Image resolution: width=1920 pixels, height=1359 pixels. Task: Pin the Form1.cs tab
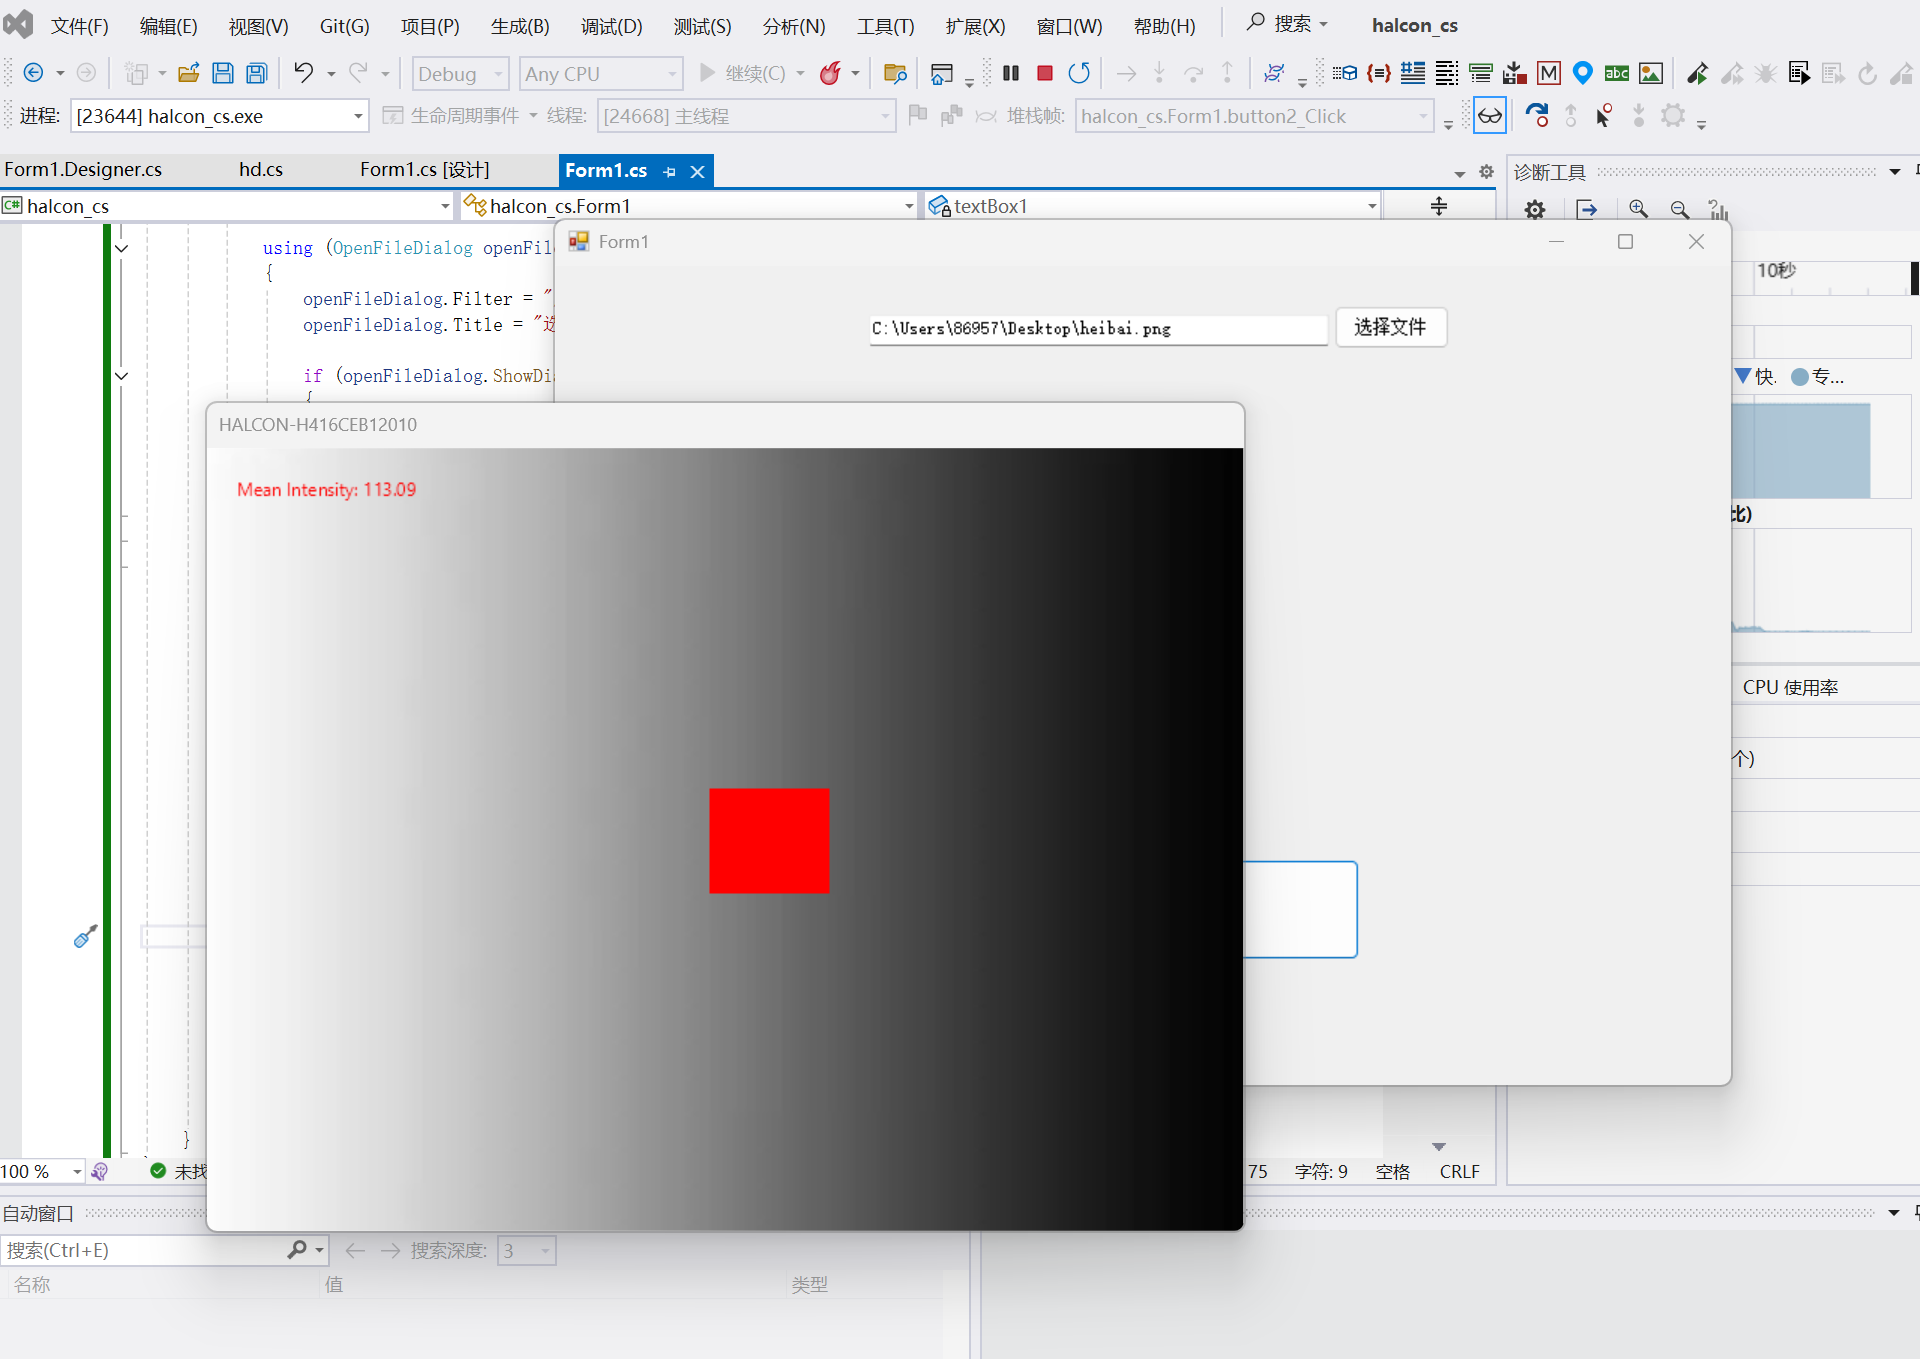click(x=670, y=172)
